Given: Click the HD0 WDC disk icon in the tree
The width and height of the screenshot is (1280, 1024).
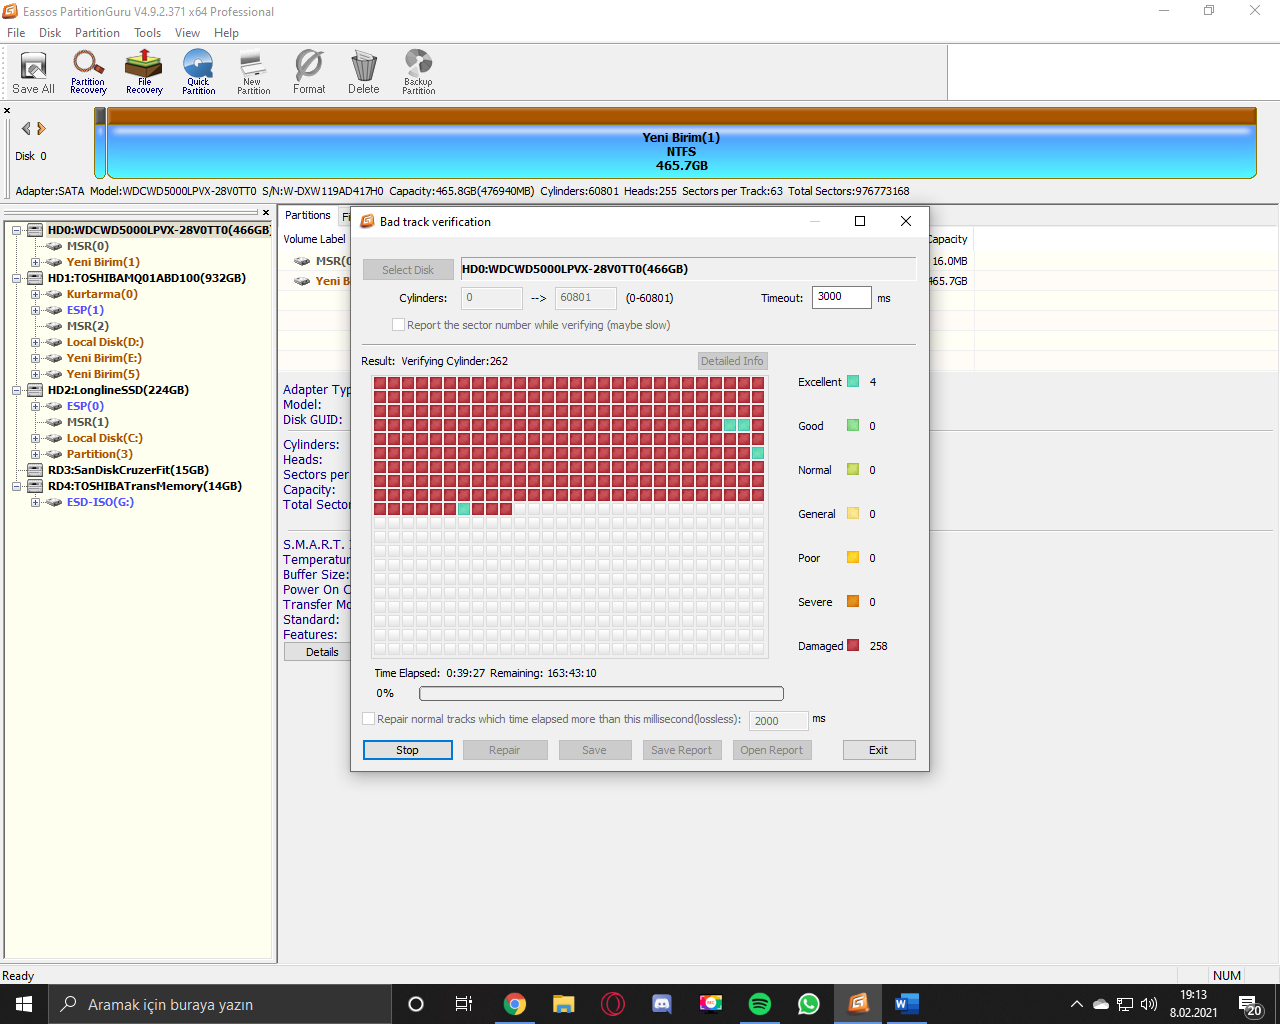Looking at the screenshot, I should click(35, 230).
